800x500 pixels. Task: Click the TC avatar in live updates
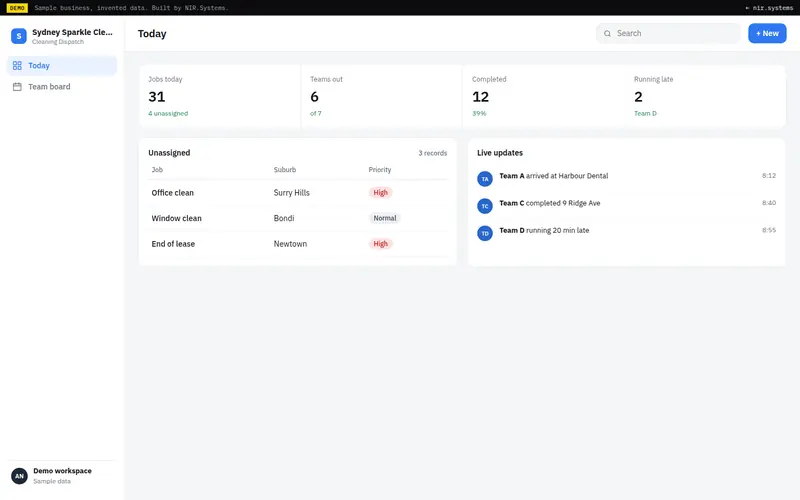point(485,206)
